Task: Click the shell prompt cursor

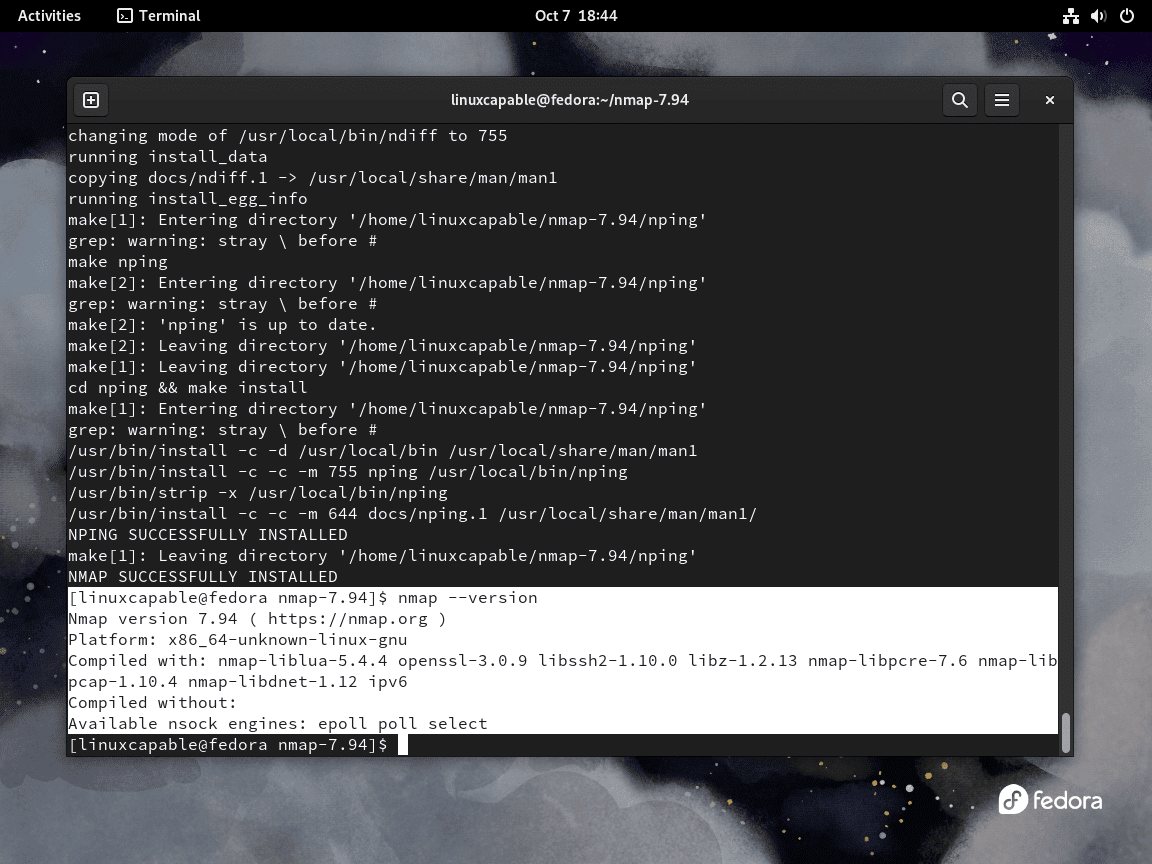Action: pyautogui.click(x=403, y=744)
